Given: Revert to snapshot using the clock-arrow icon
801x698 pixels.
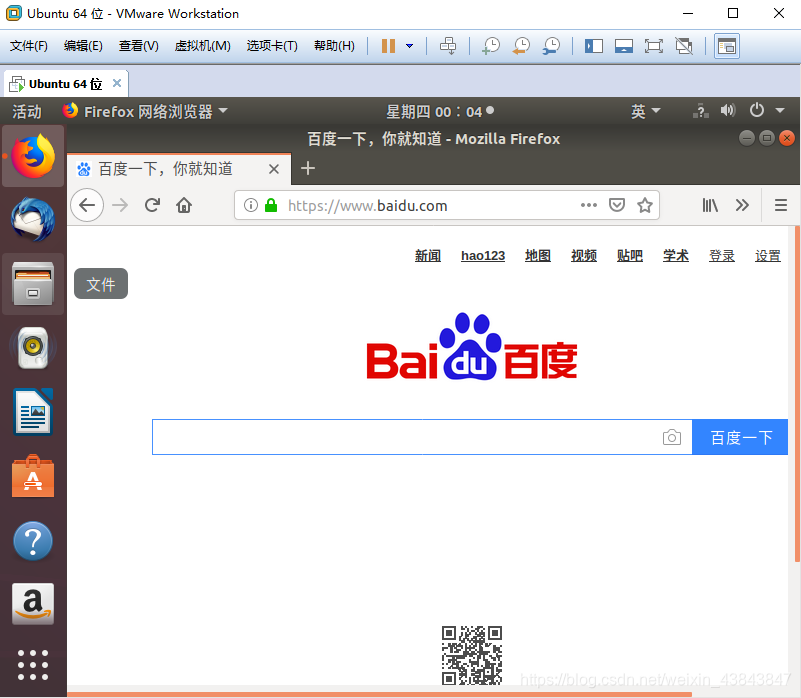Looking at the screenshot, I should 521,46.
